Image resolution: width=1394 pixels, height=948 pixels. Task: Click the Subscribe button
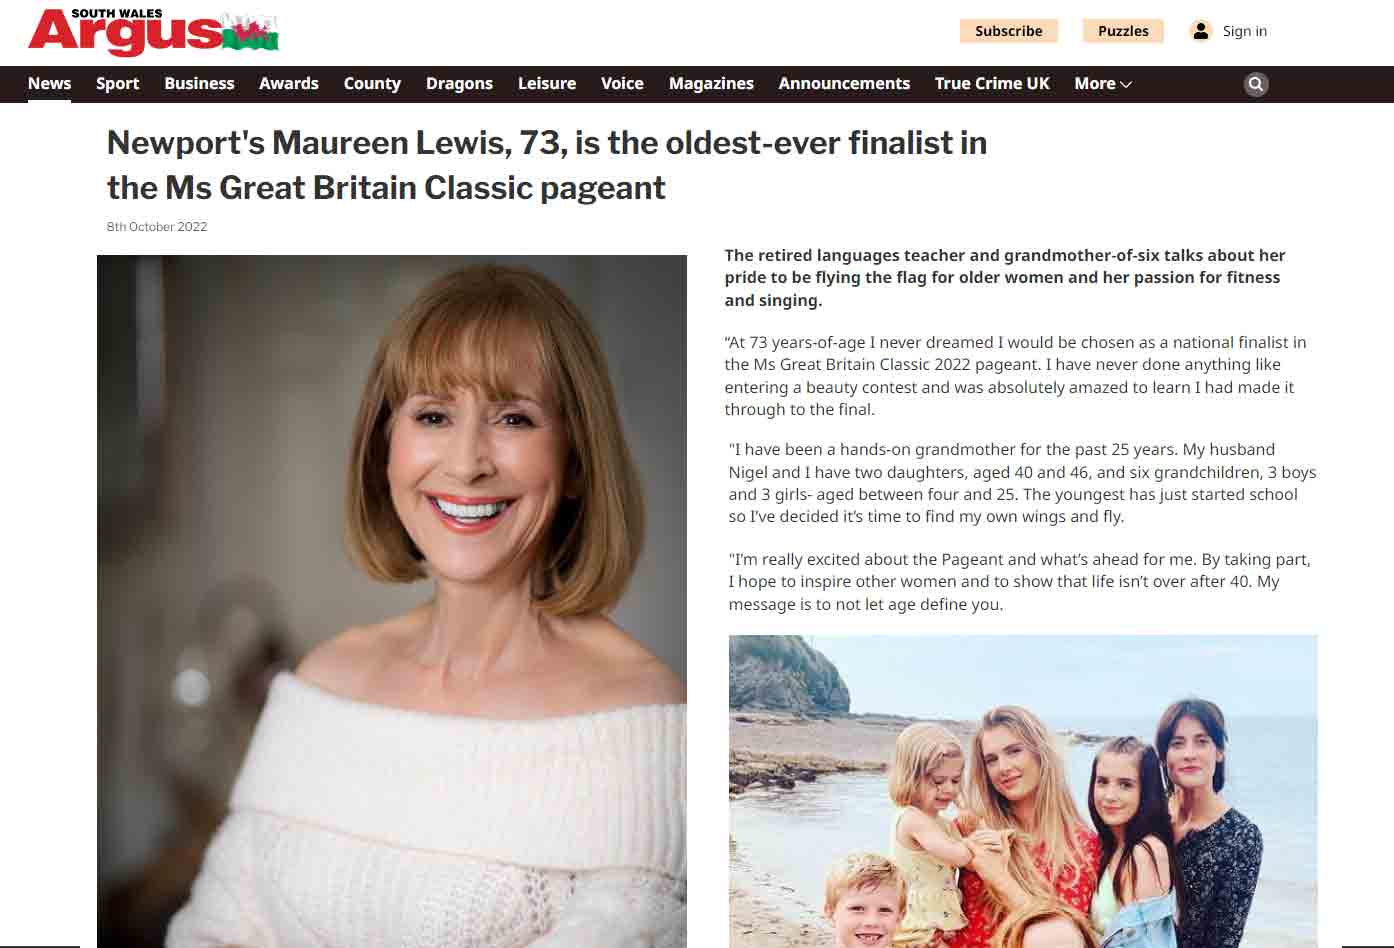(x=1009, y=31)
